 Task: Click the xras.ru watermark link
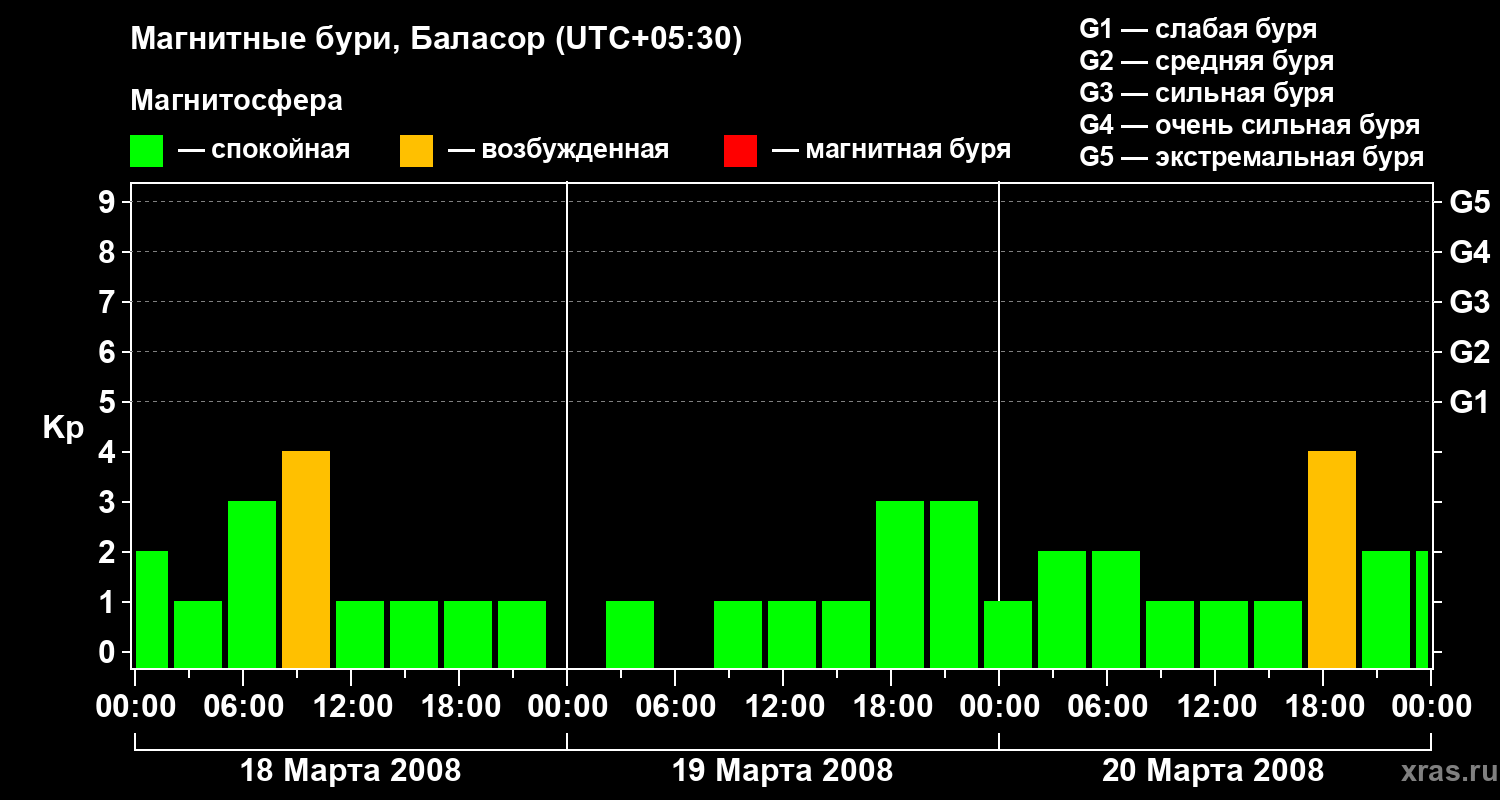pos(1448,772)
